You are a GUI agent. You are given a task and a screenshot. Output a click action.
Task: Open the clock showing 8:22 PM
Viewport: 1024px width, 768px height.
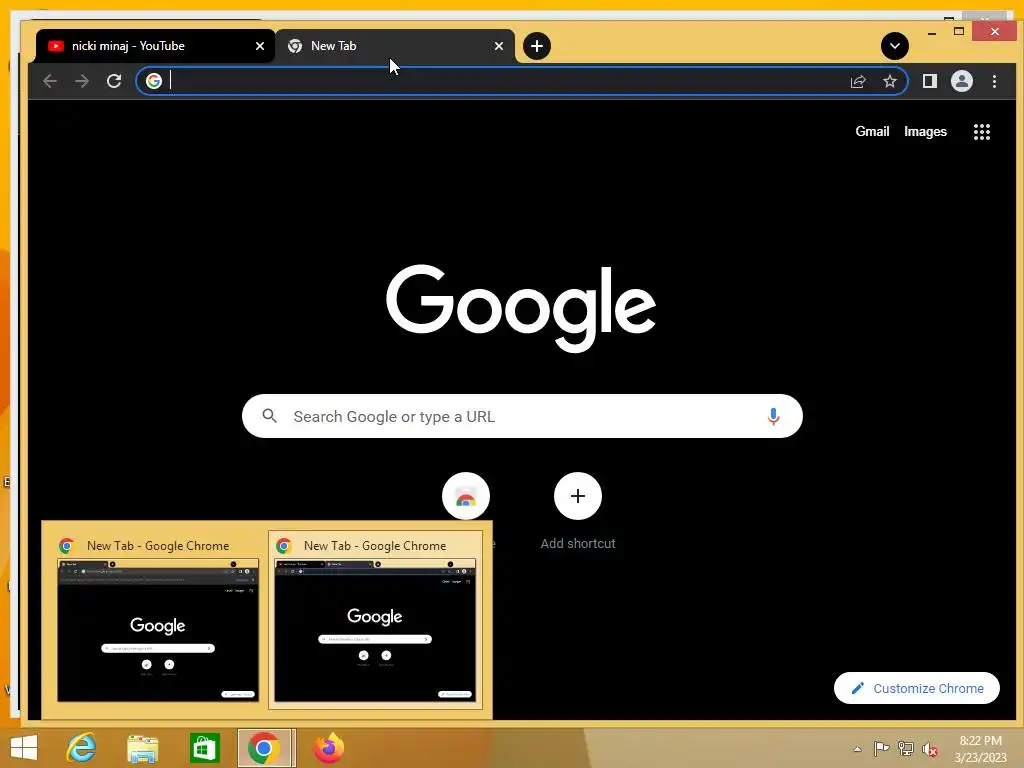click(x=980, y=749)
